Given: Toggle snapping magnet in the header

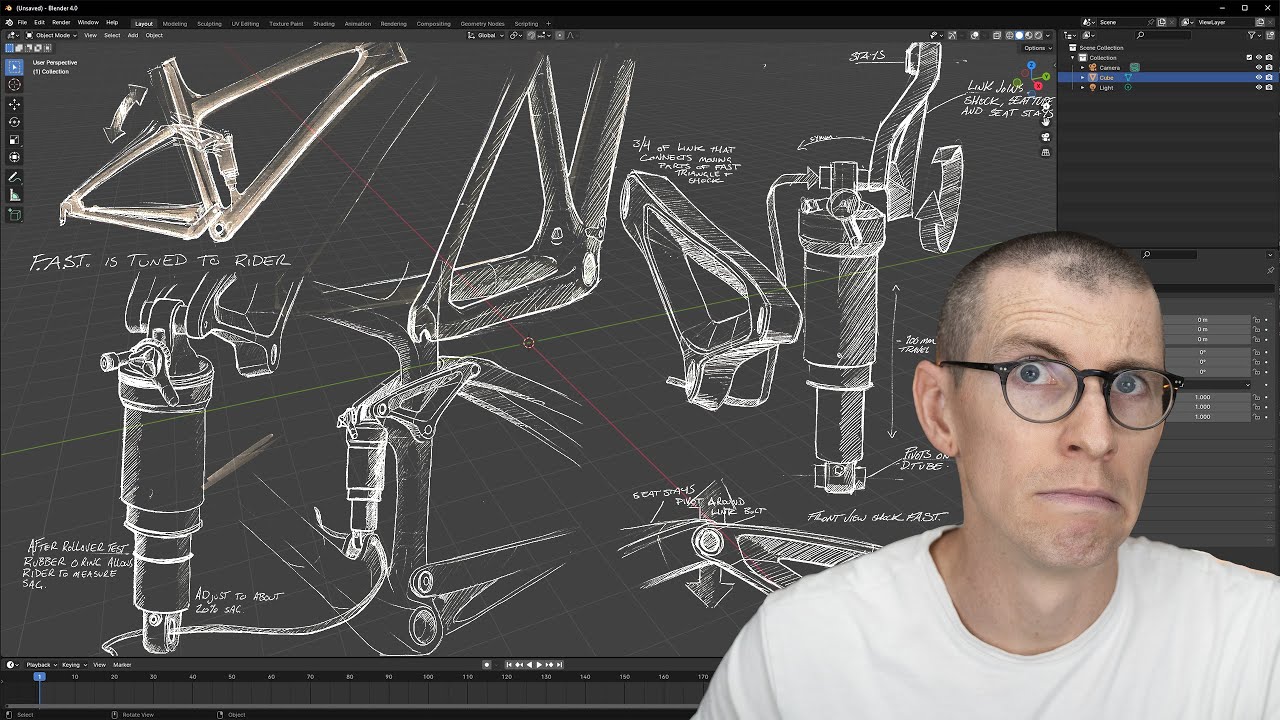Looking at the screenshot, I should pyautogui.click(x=531, y=35).
